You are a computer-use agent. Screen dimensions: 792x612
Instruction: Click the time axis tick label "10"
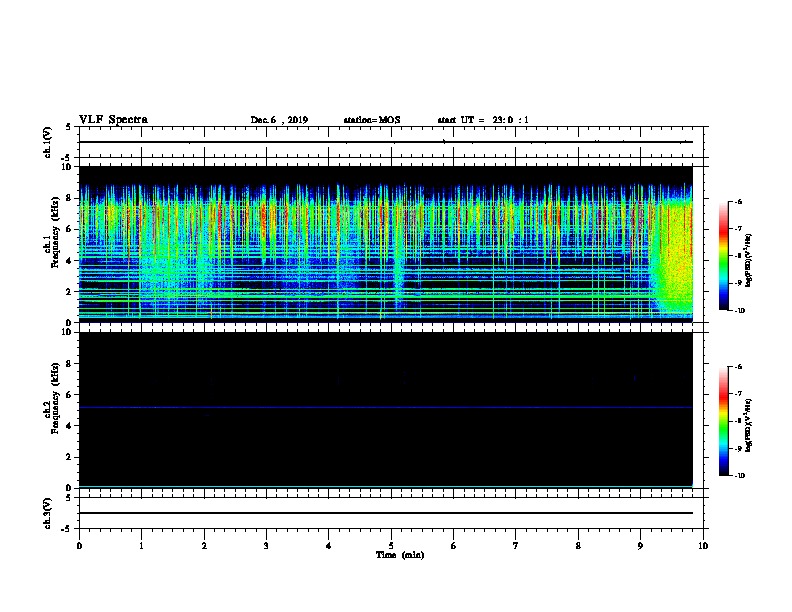pos(703,546)
